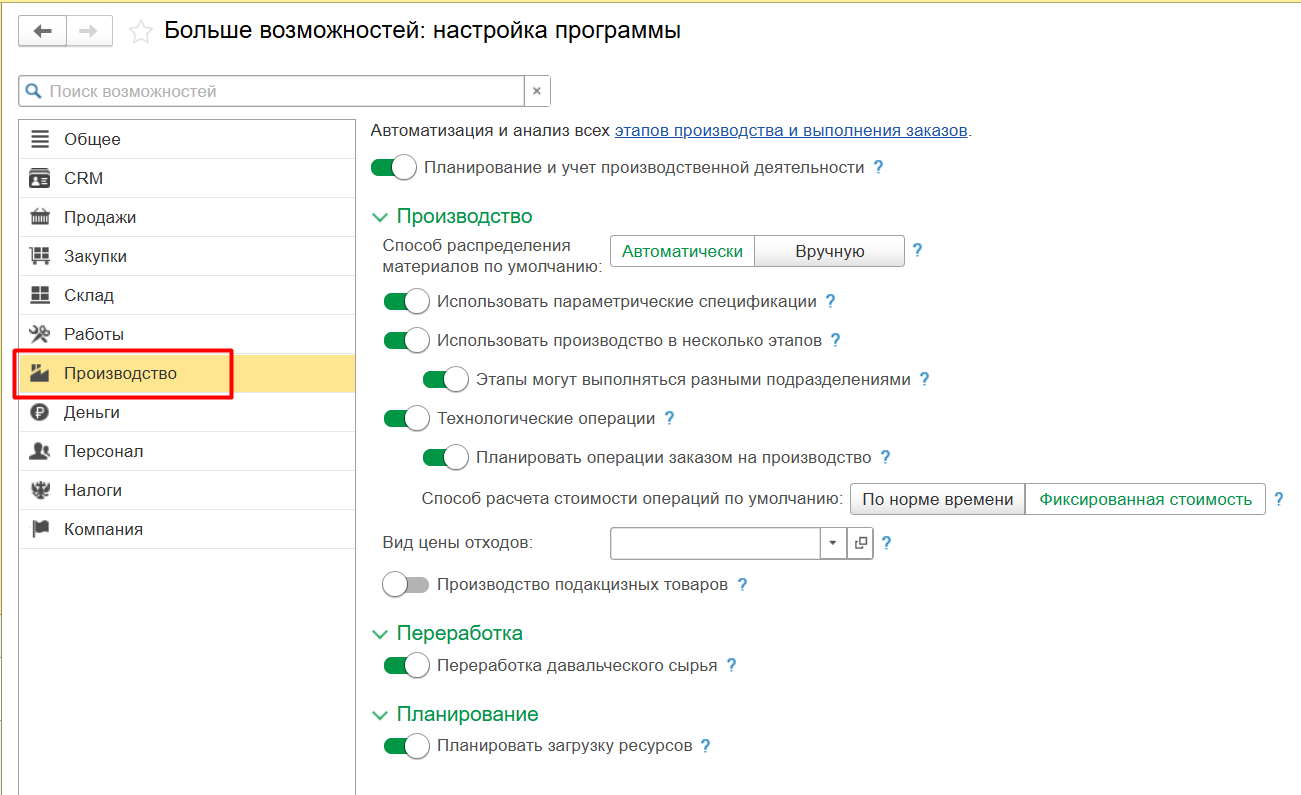Viewport: 1301px width, 795px height.
Task: Toggle Планировать операции заказом на производство
Action: click(445, 457)
